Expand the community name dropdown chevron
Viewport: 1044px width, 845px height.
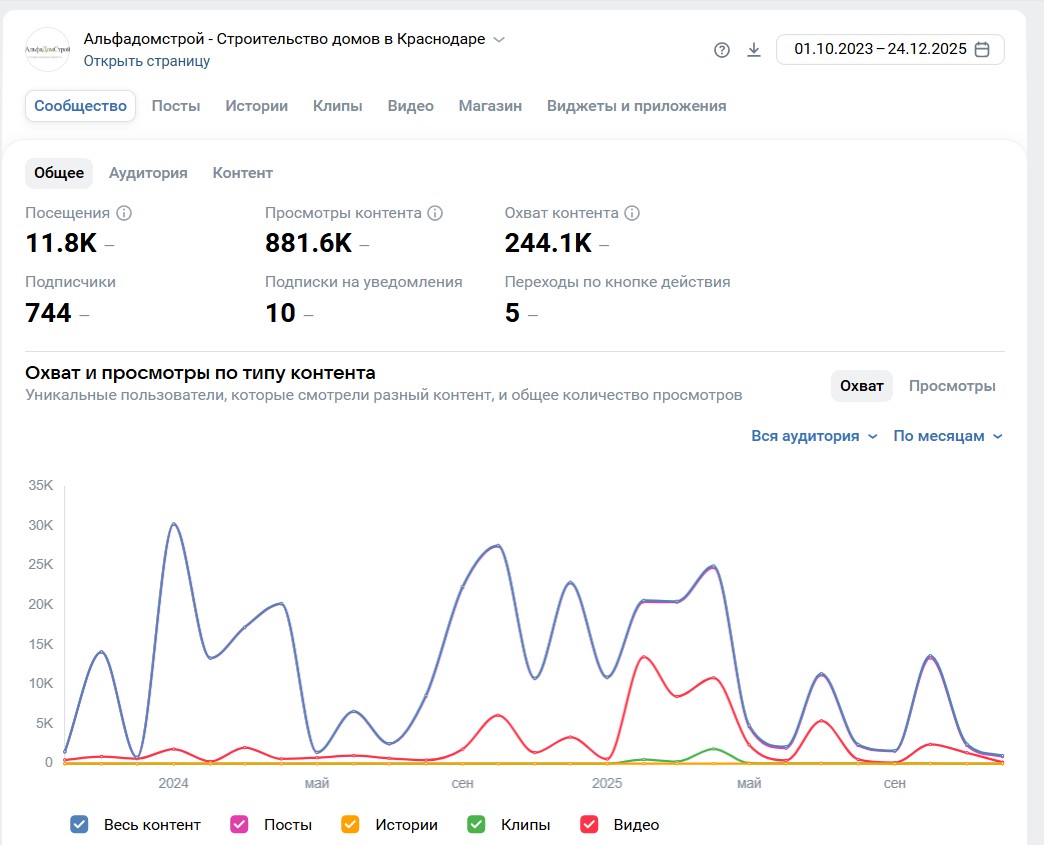coord(499,40)
